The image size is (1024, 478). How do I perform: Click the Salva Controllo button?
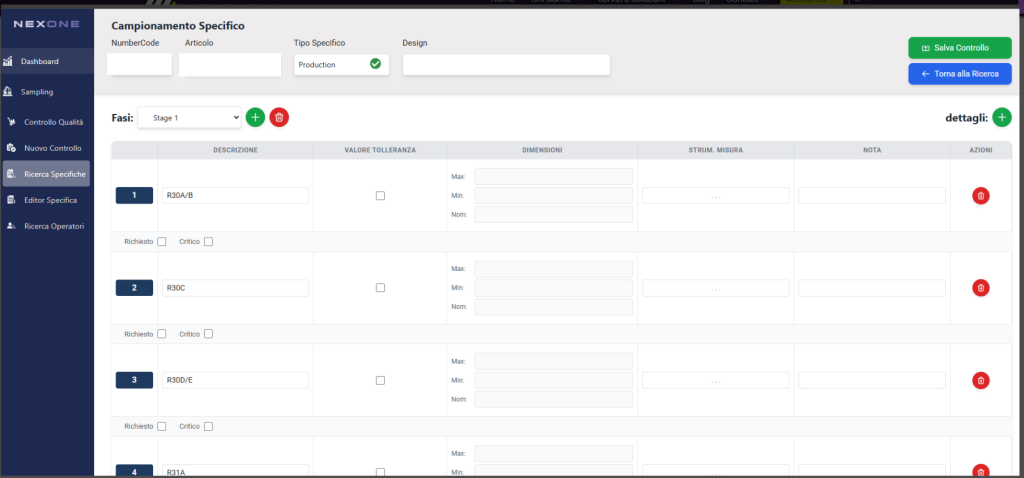(959, 48)
